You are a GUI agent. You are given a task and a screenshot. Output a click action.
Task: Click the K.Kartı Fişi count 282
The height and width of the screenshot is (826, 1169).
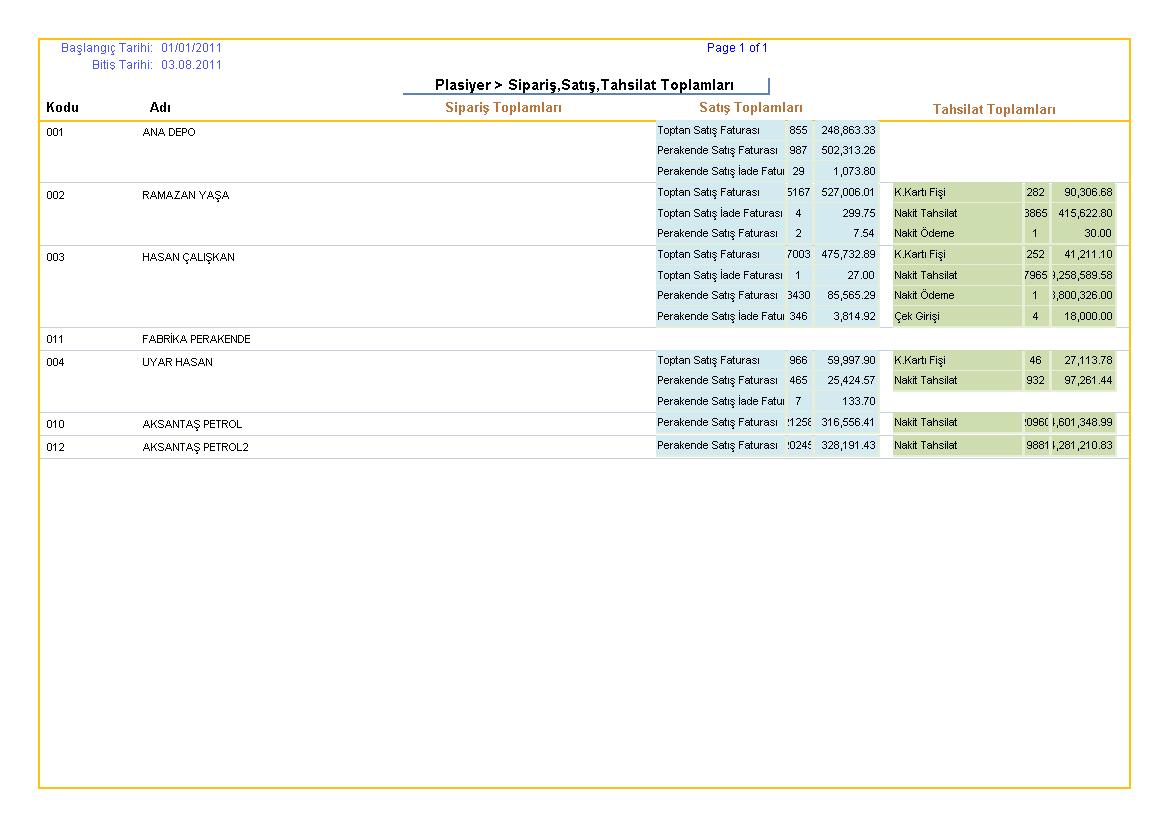pos(1036,192)
